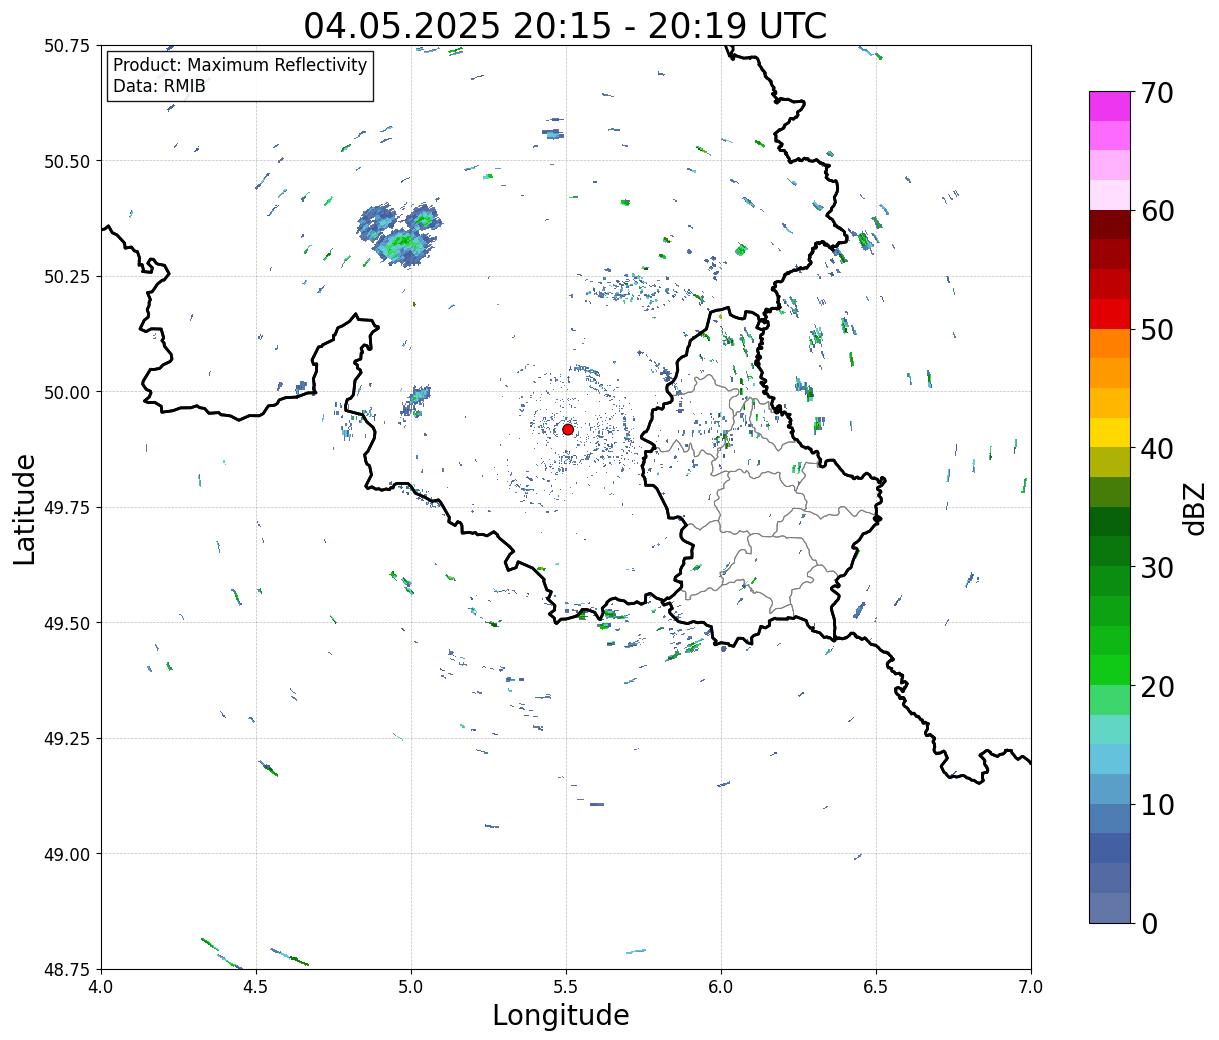1219x1040 pixels.
Task: Click the "Data: RMIB" label
Action: coord(159,87)
